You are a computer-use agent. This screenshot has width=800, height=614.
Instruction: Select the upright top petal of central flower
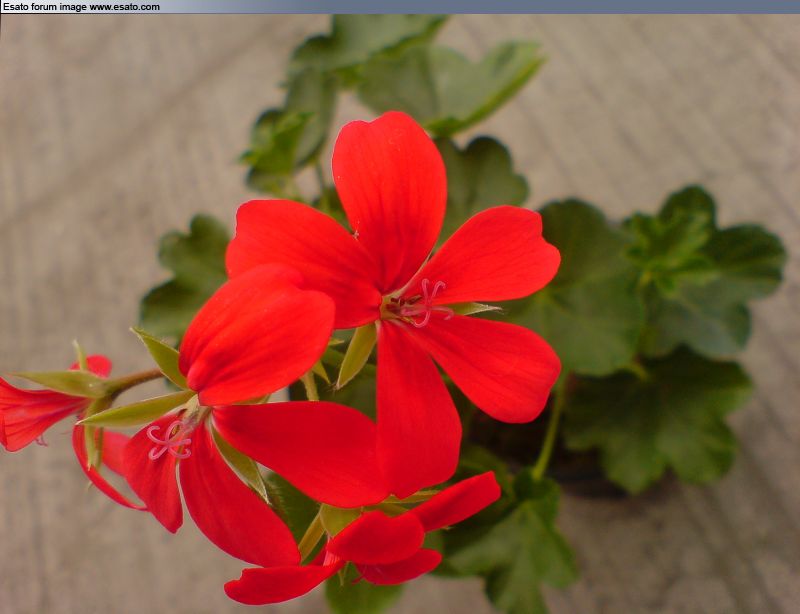click(390, 190)
